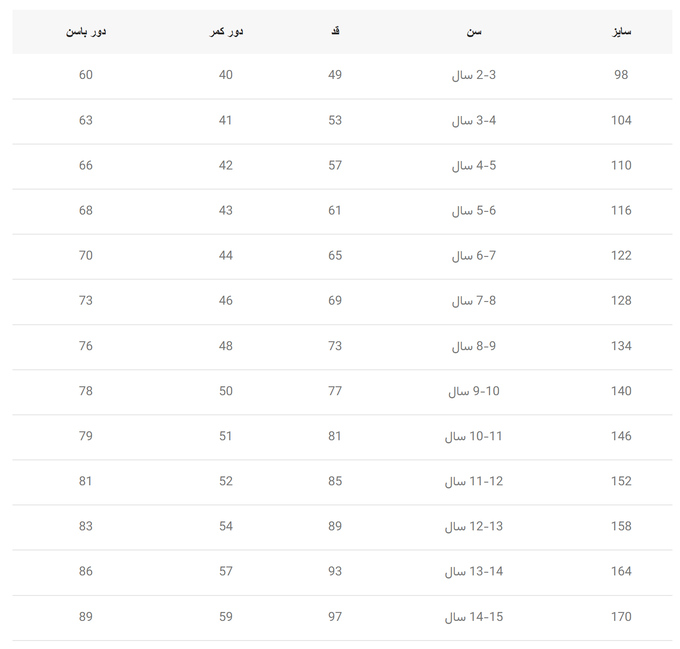
Task: Click hip value 79 in size 146 row
Action: pyautogui.click(x=85, y=436)
